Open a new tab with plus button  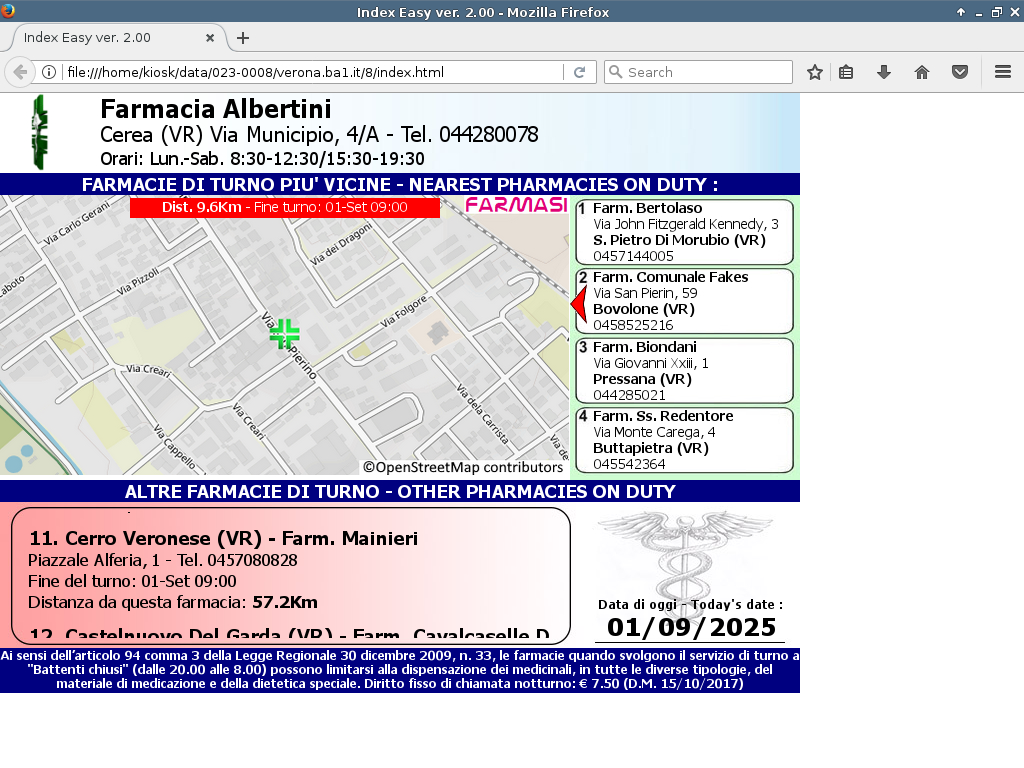242,38
